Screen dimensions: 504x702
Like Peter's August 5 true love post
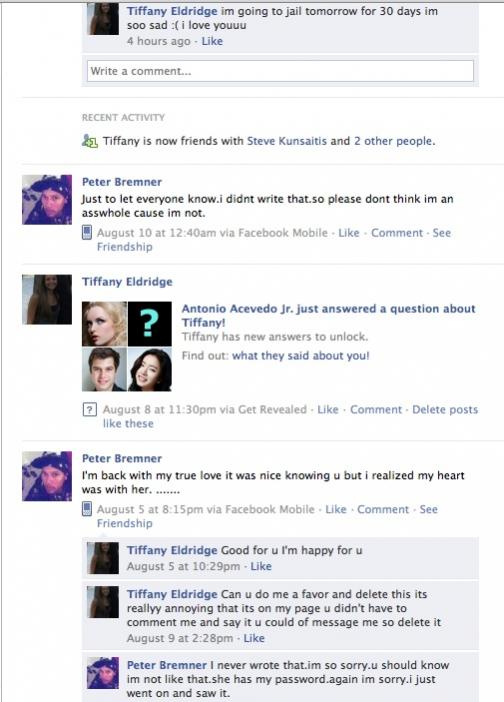pyautogui.click(x=336, y=509)
